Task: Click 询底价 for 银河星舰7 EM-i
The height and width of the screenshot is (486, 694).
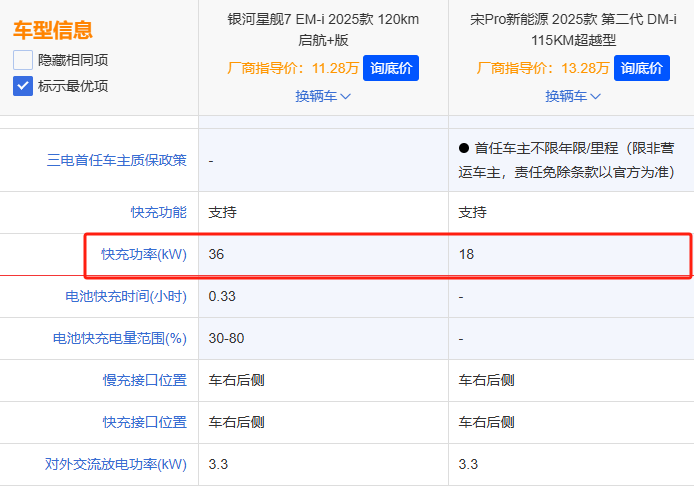Action: [x=391, y=68]
